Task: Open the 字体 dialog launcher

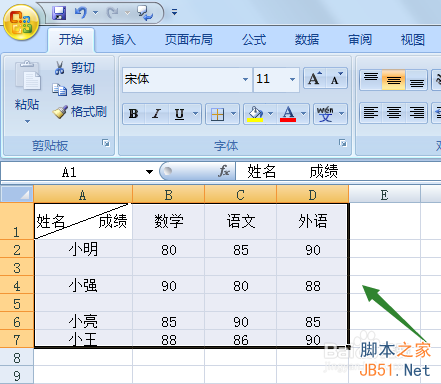Action: tap(343, 143)
